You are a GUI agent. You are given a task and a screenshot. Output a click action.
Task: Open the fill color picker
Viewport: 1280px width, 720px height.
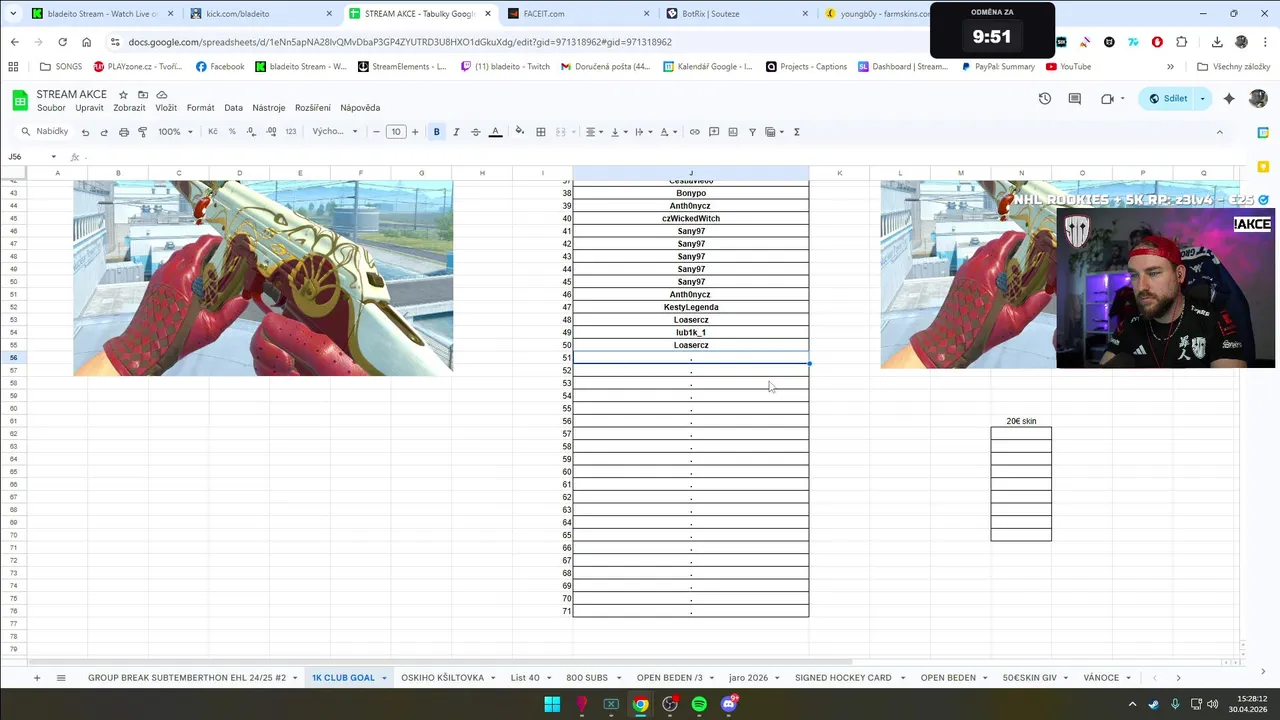(519, 132)
